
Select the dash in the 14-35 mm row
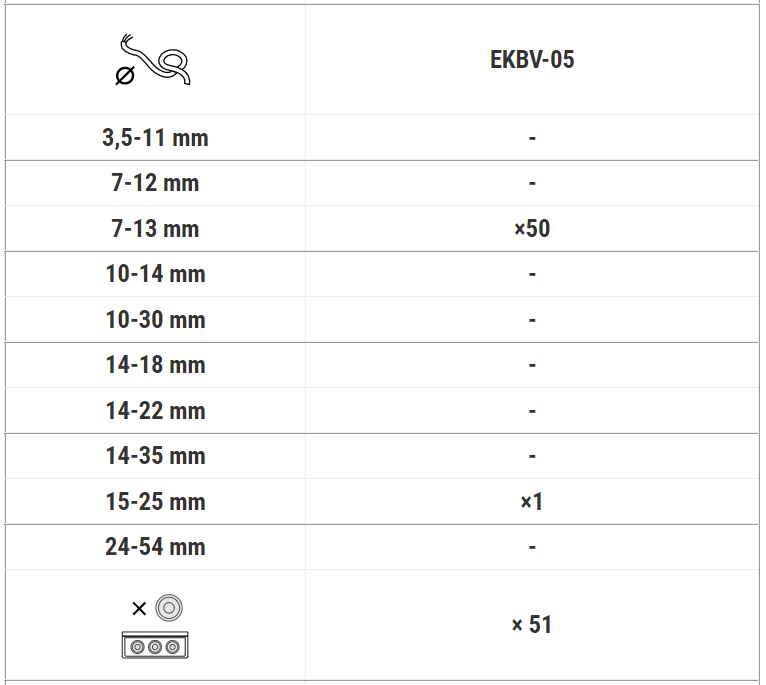[x=532, y=456]
